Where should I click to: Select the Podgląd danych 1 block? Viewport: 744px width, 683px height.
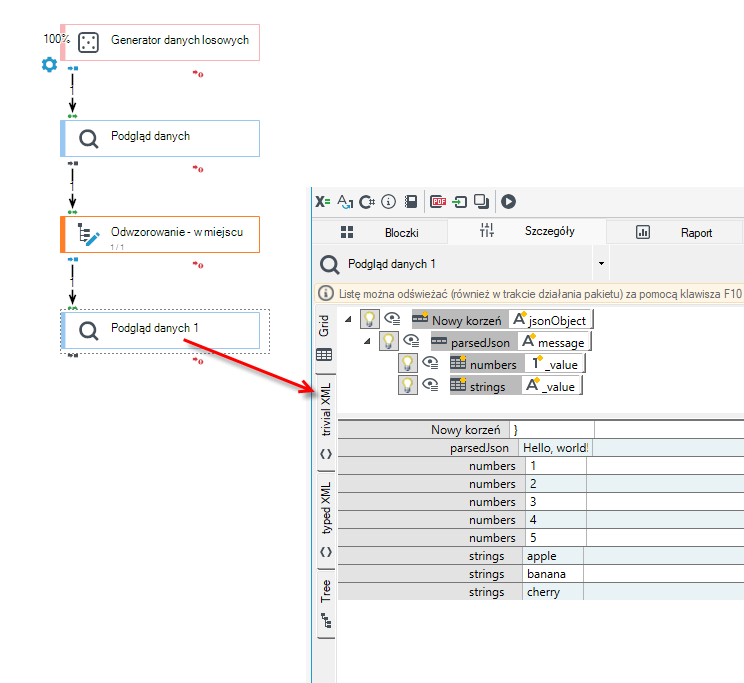[160, 330]
